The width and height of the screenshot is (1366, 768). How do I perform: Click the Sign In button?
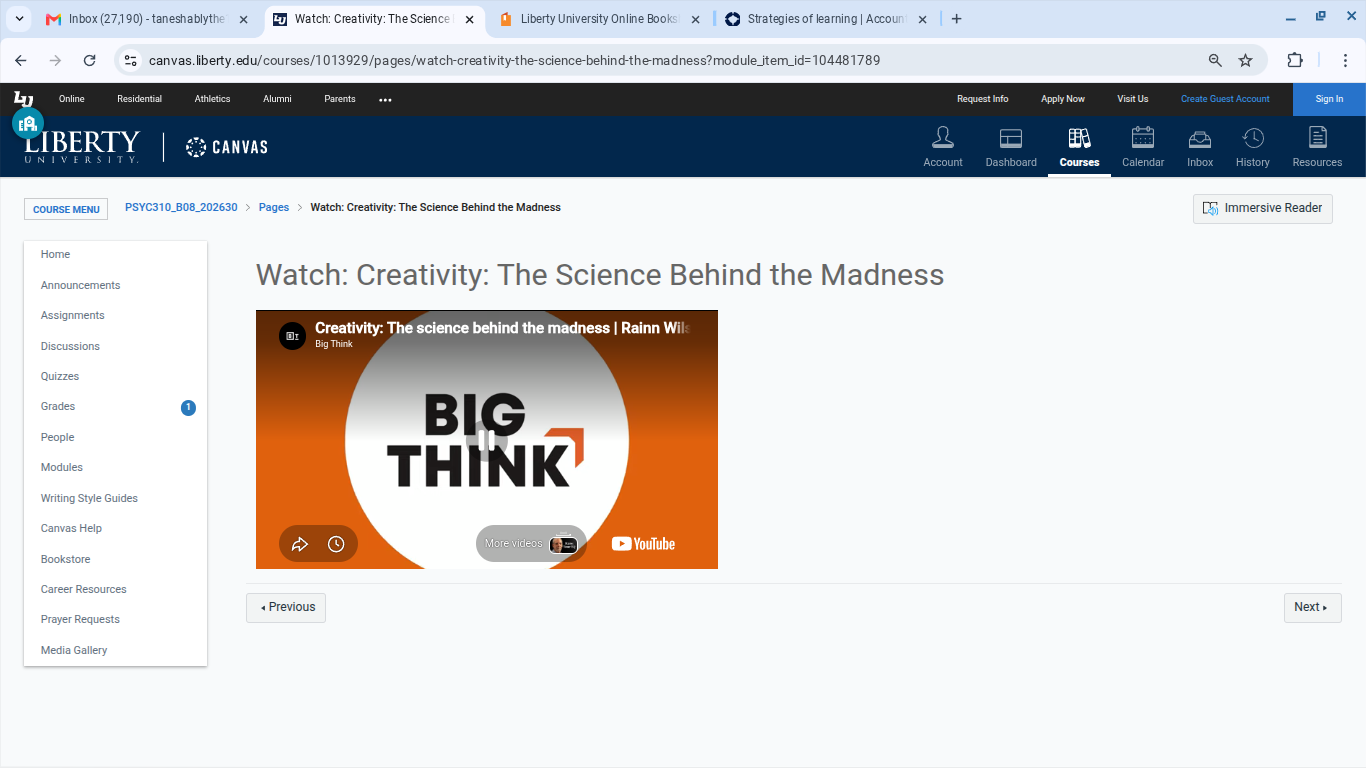click(1329, 99)
